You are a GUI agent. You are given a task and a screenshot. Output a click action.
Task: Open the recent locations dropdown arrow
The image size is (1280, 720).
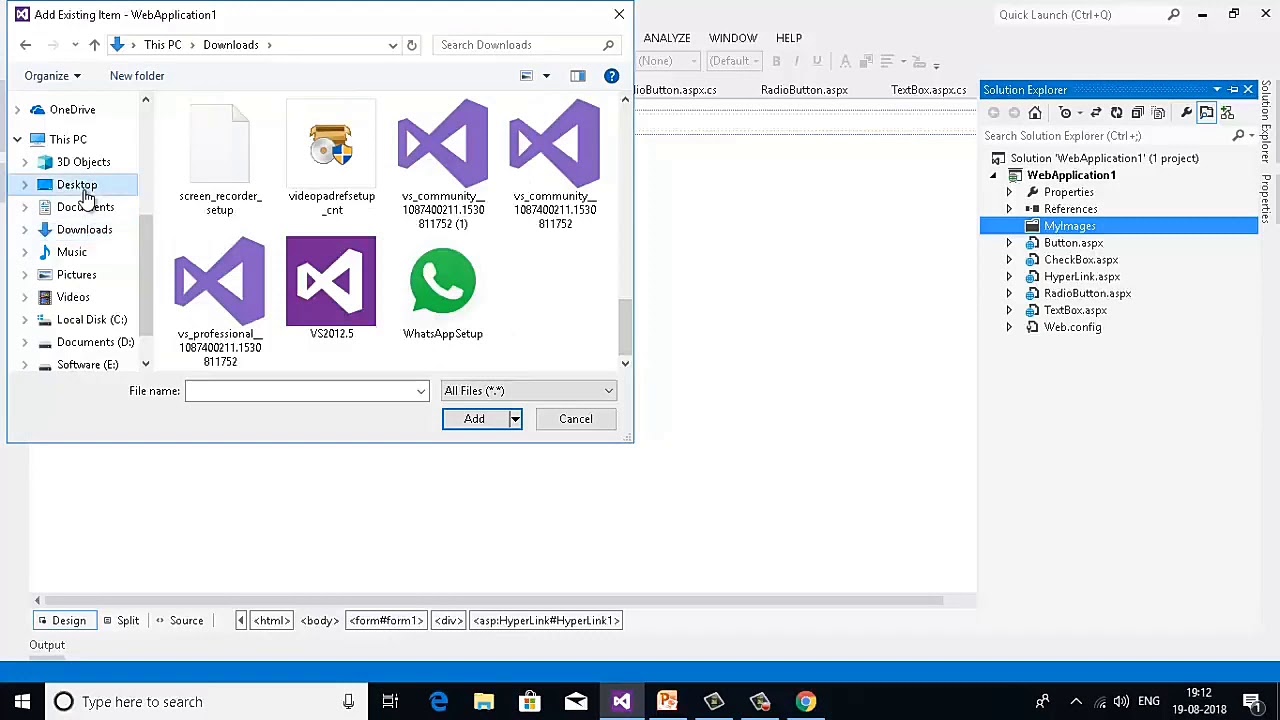(75, 45)
